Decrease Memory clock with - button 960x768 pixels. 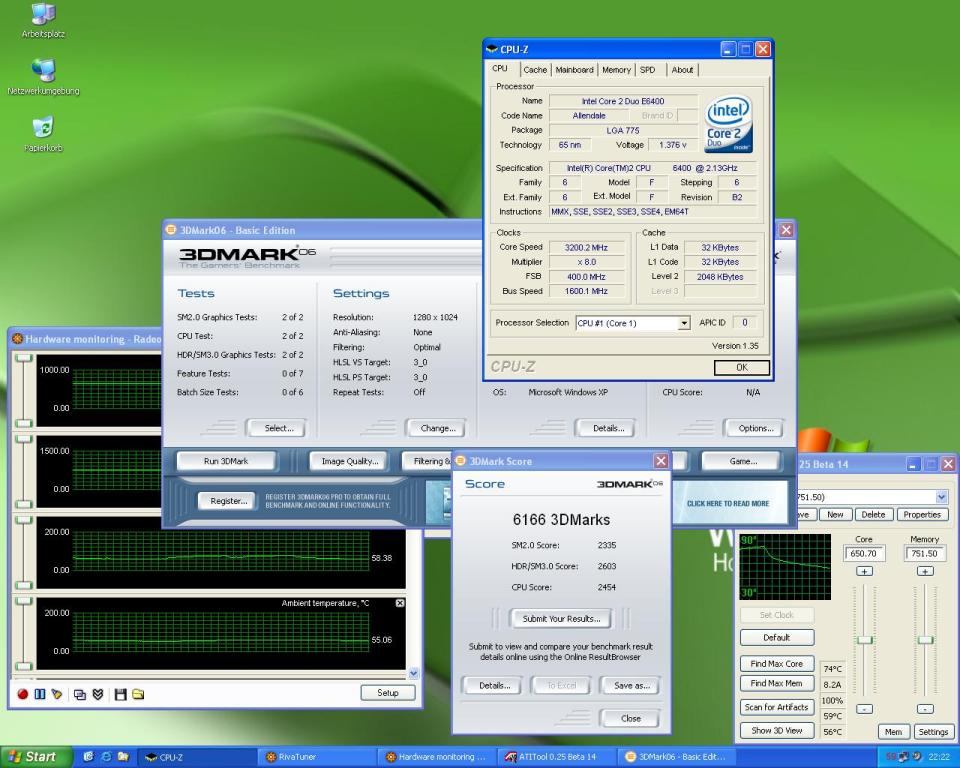(924, 709)
